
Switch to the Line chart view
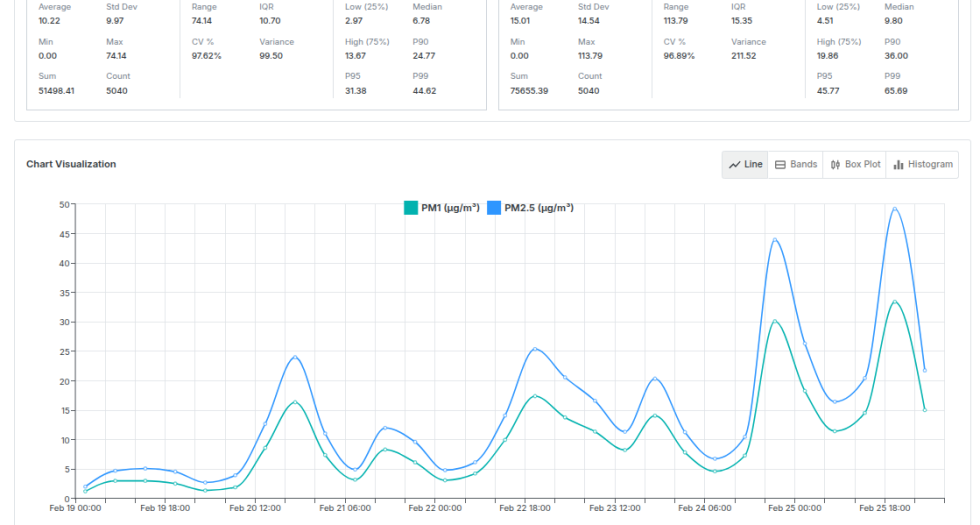745,165
